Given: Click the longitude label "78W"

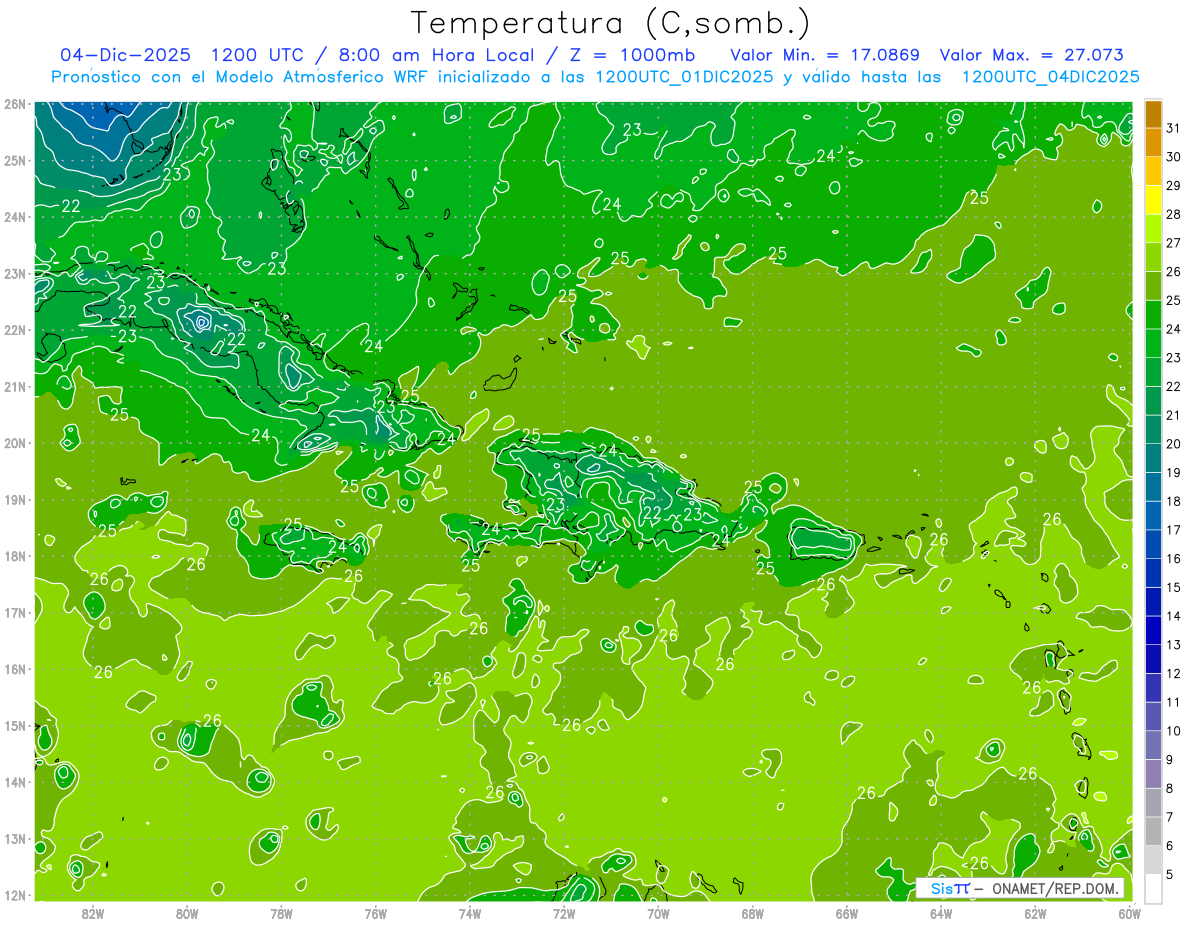Looking at the screenshot, I should click(281, 913).
